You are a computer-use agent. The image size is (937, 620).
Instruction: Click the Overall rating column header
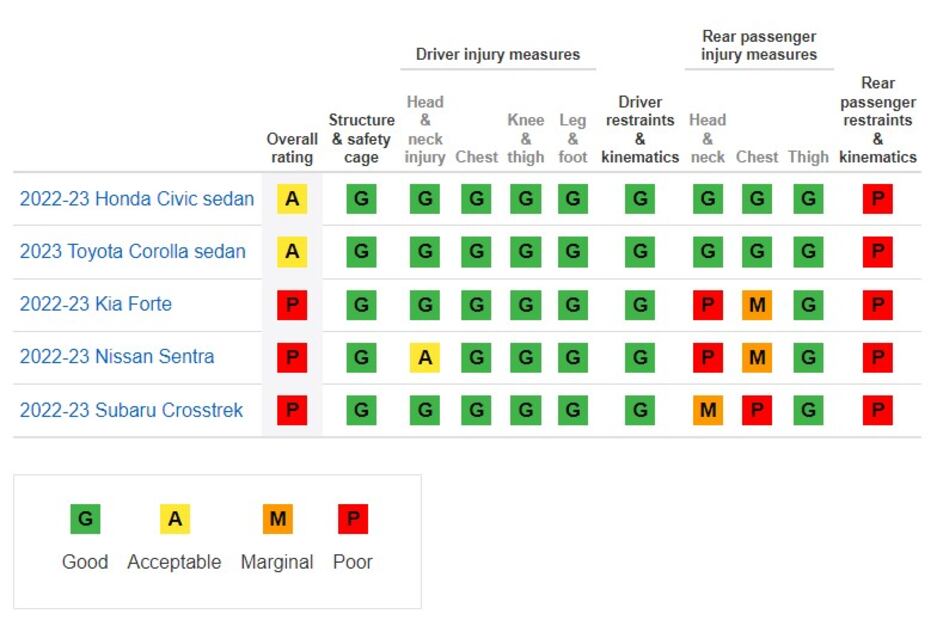click(292, 148)
